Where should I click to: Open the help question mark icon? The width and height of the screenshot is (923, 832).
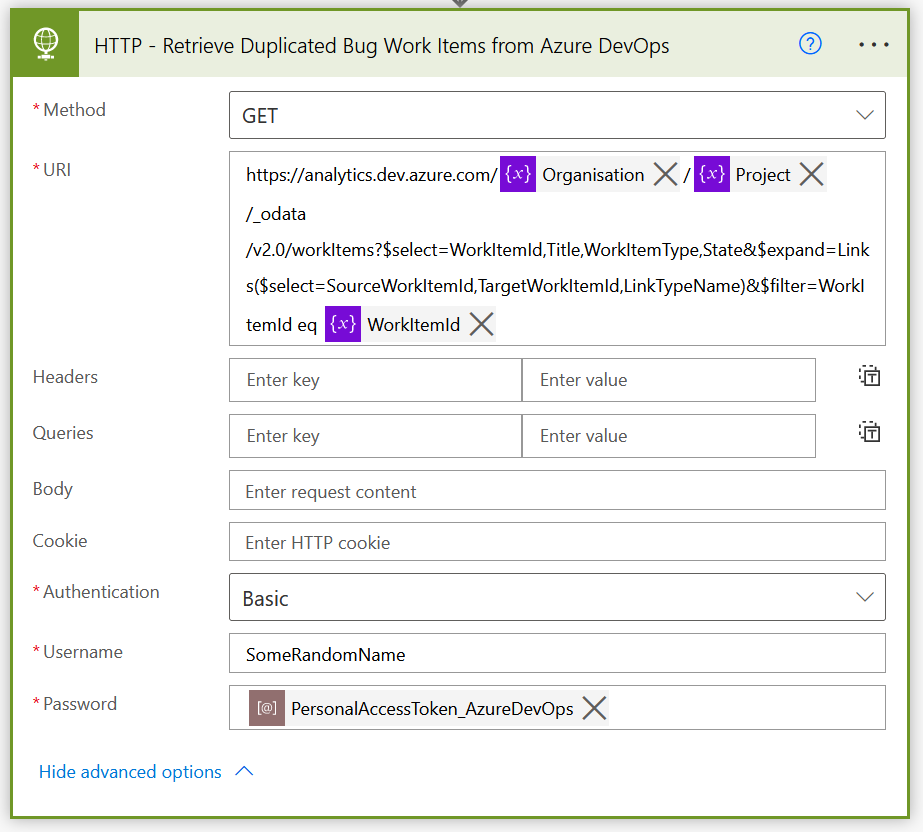coord(810,44)
